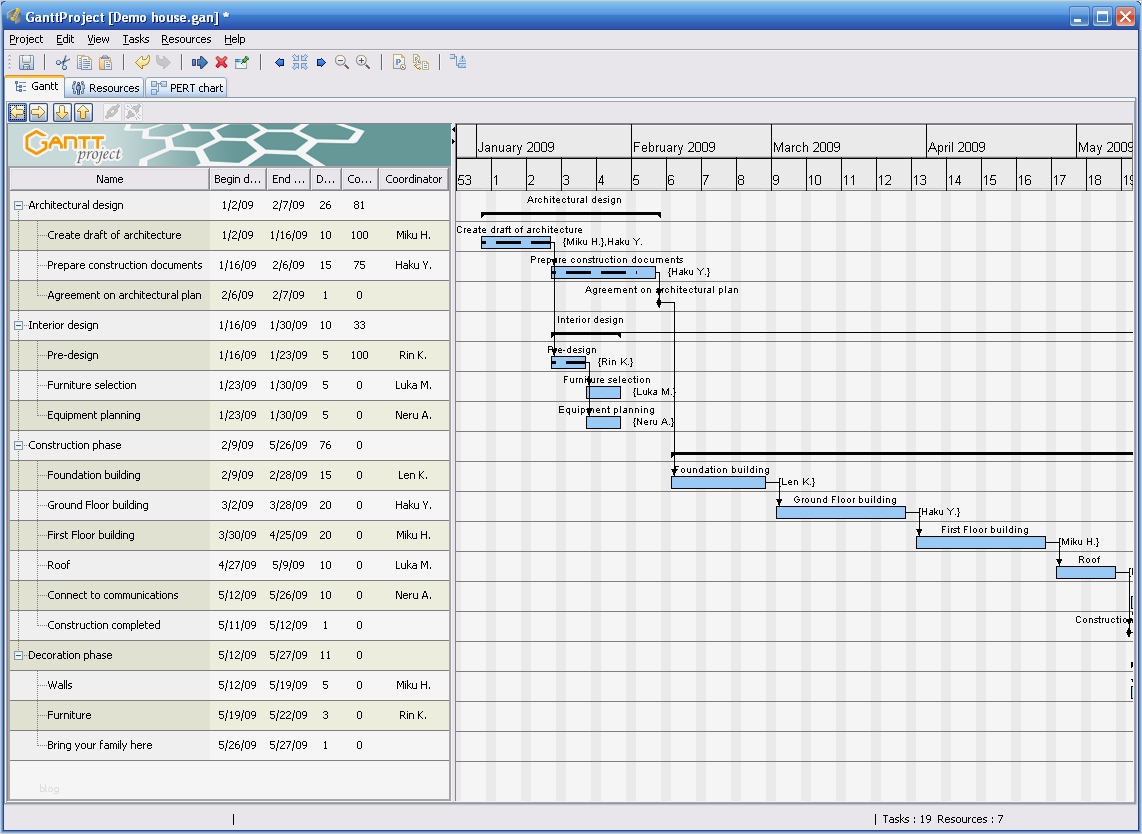Select the Cut task icon
This screenshot has height=834, width=1142.
tap(63, 62)
